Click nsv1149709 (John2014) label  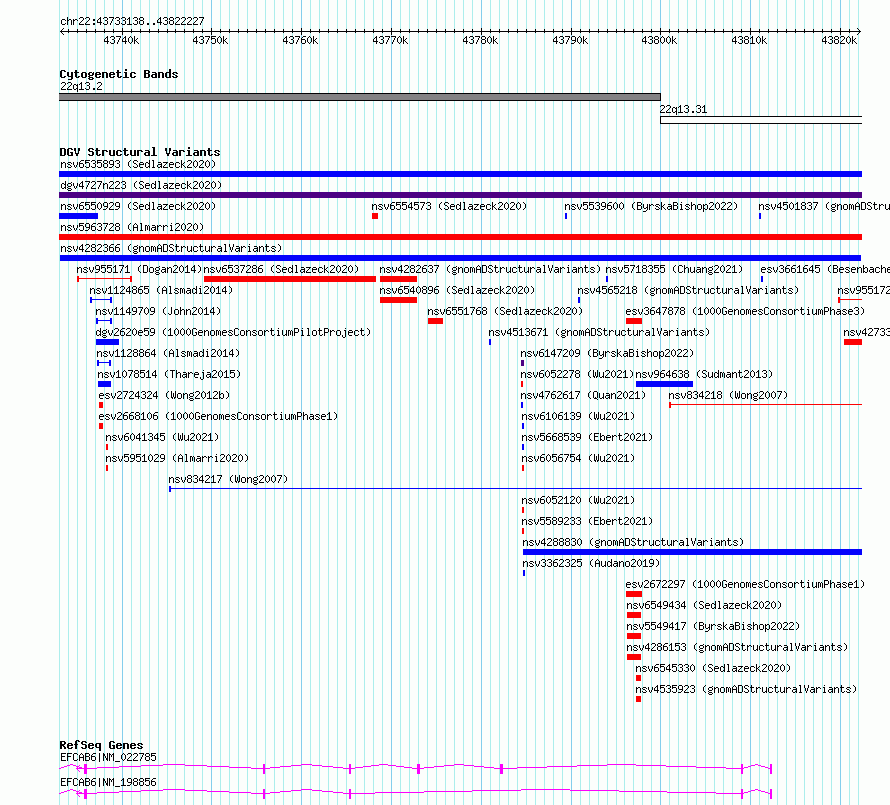[158, 312]
